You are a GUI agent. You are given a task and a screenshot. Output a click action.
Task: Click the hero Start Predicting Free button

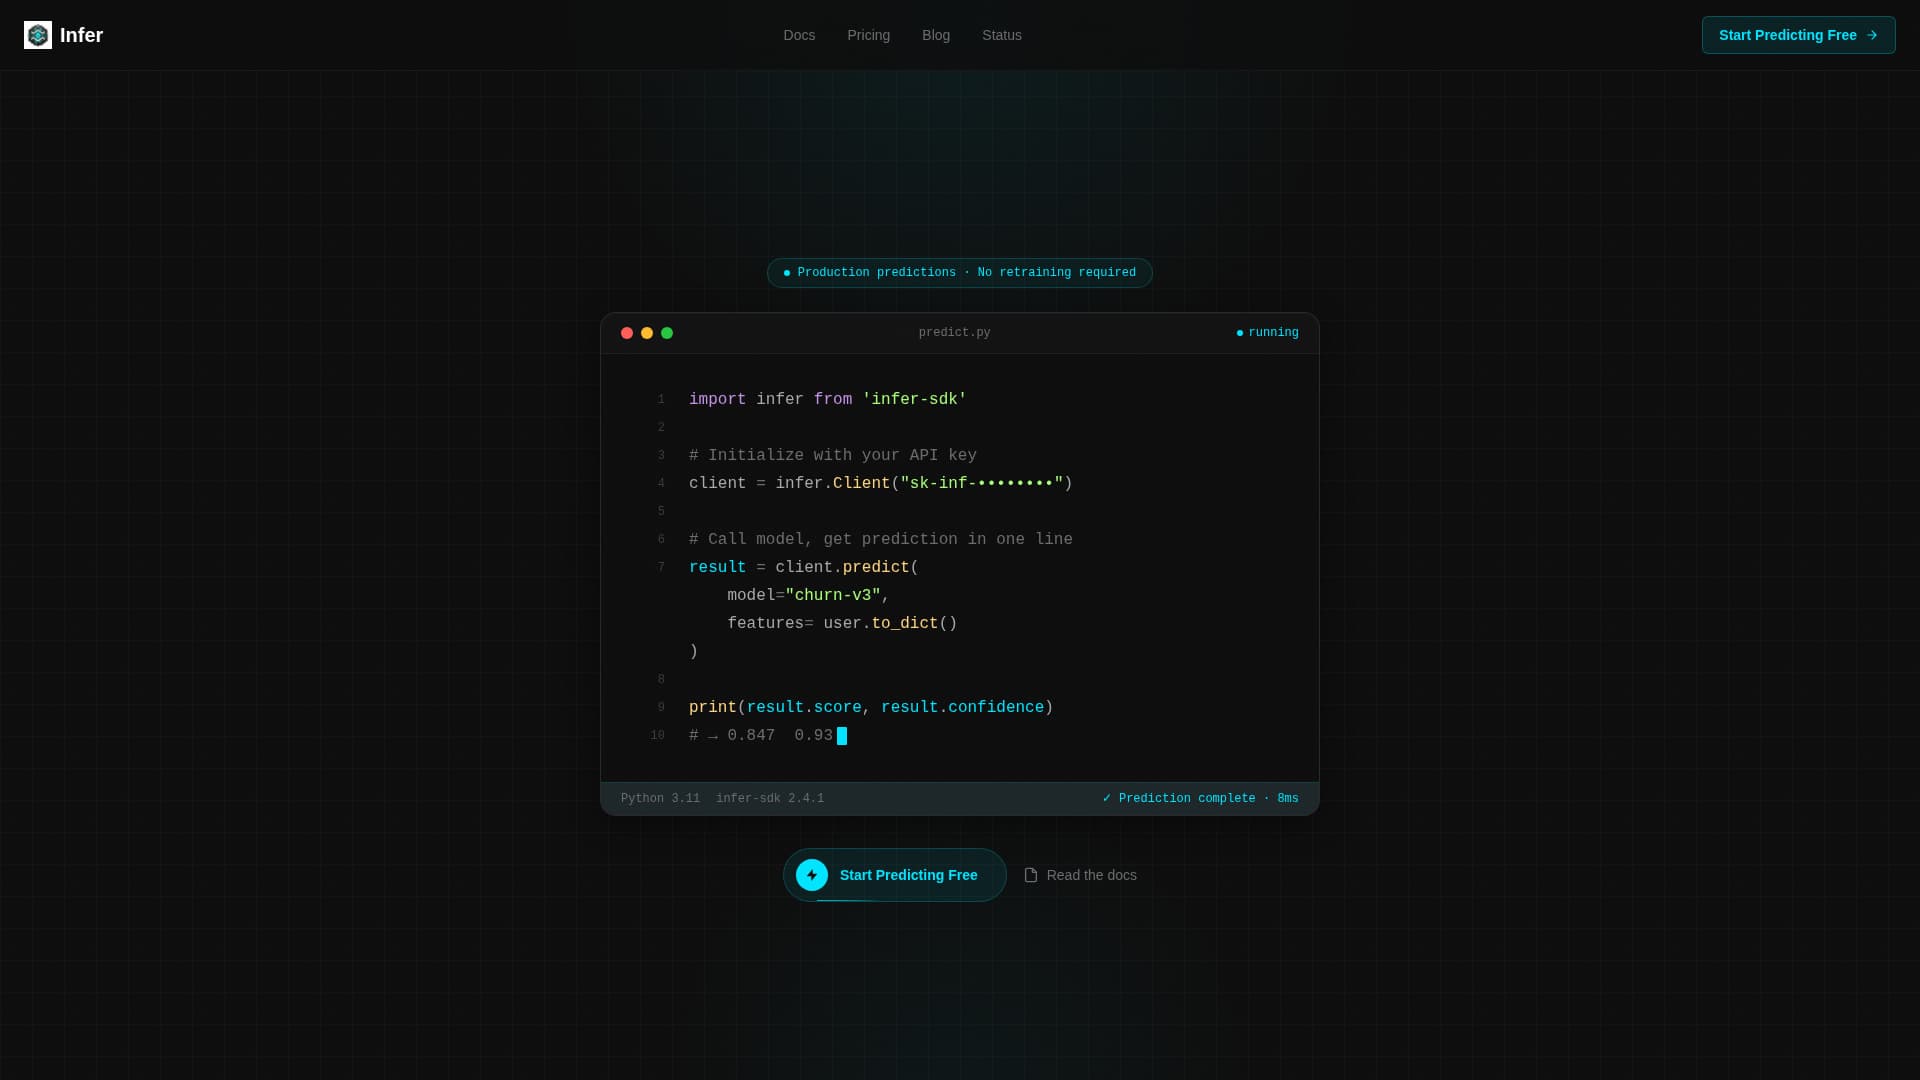pos(895,875)
